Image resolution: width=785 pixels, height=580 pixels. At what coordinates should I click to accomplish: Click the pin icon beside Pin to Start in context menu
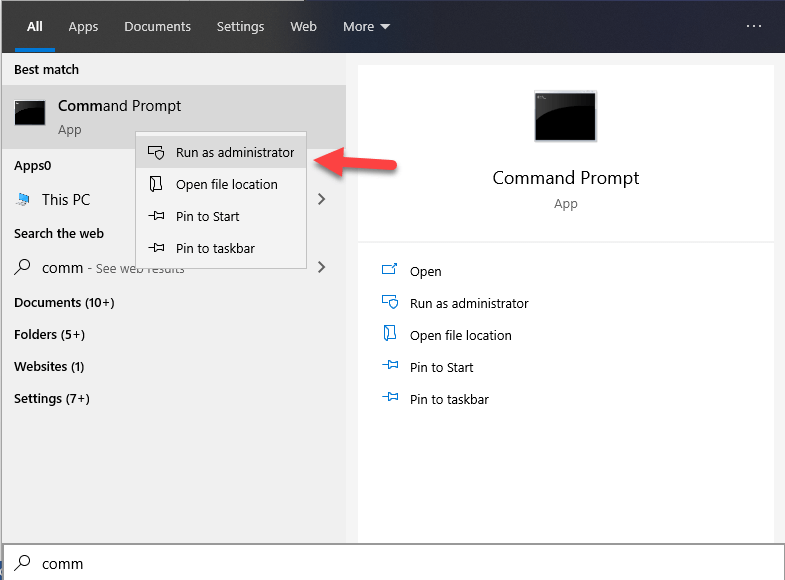pyautogui.click(x=156, y=216)
